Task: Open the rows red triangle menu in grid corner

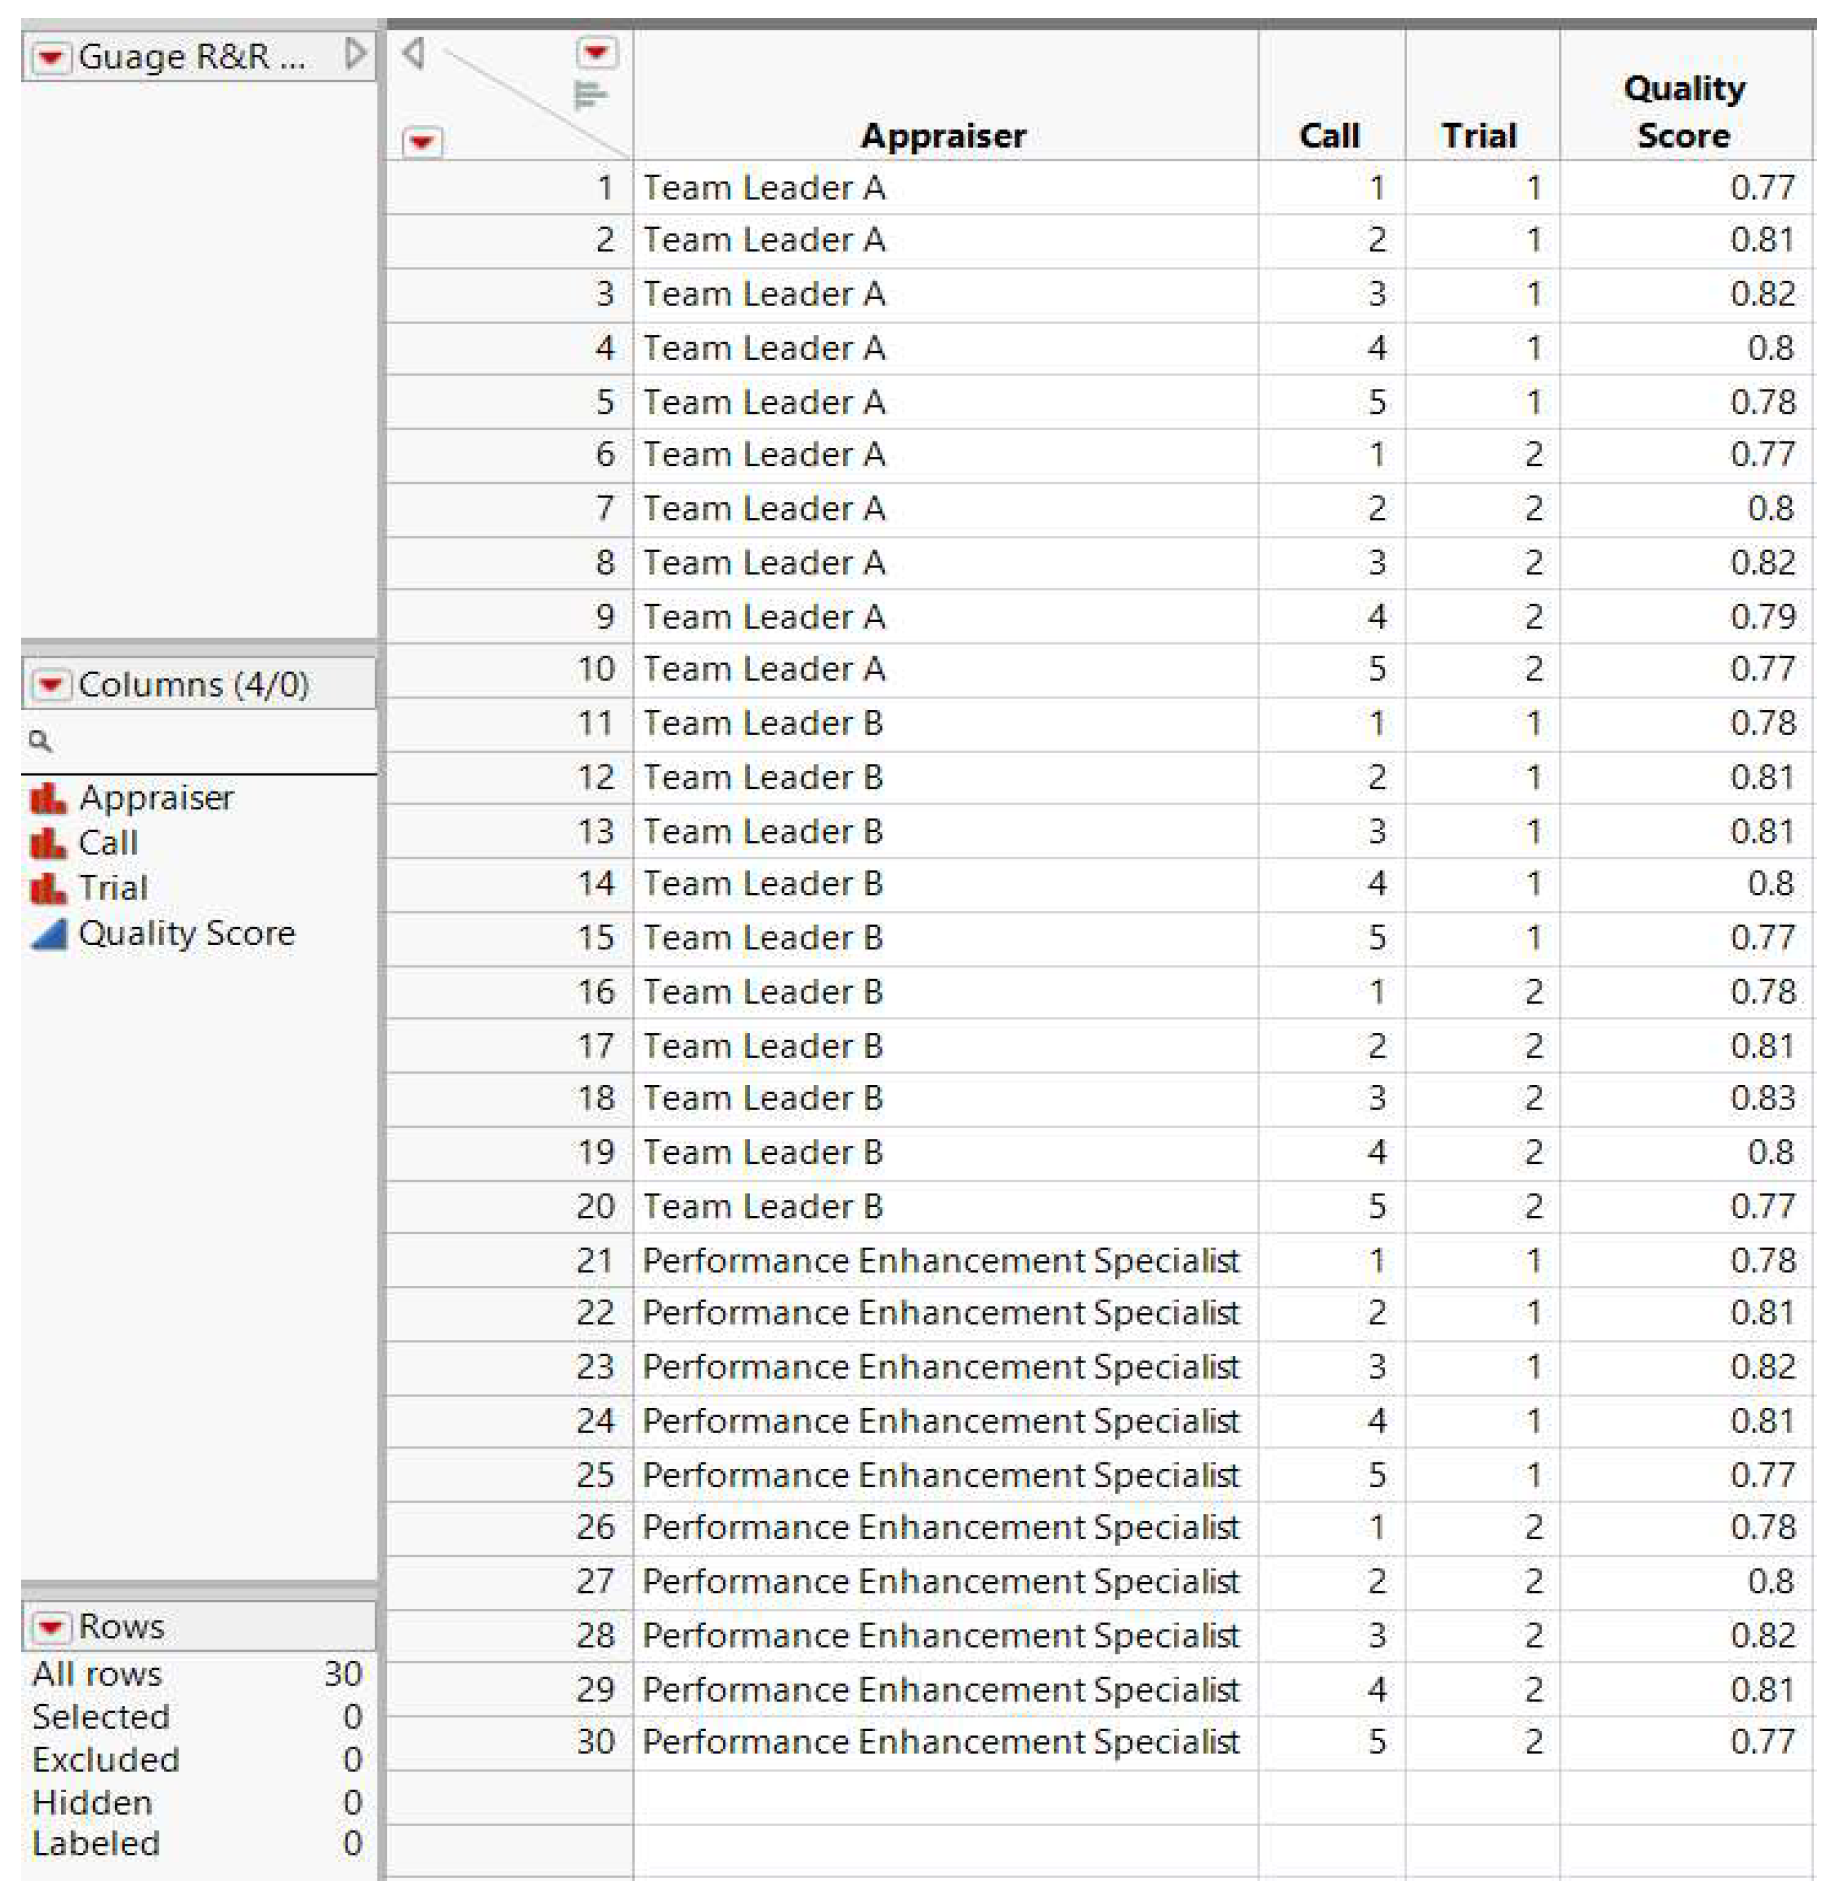Action: [x=422, y=142]
